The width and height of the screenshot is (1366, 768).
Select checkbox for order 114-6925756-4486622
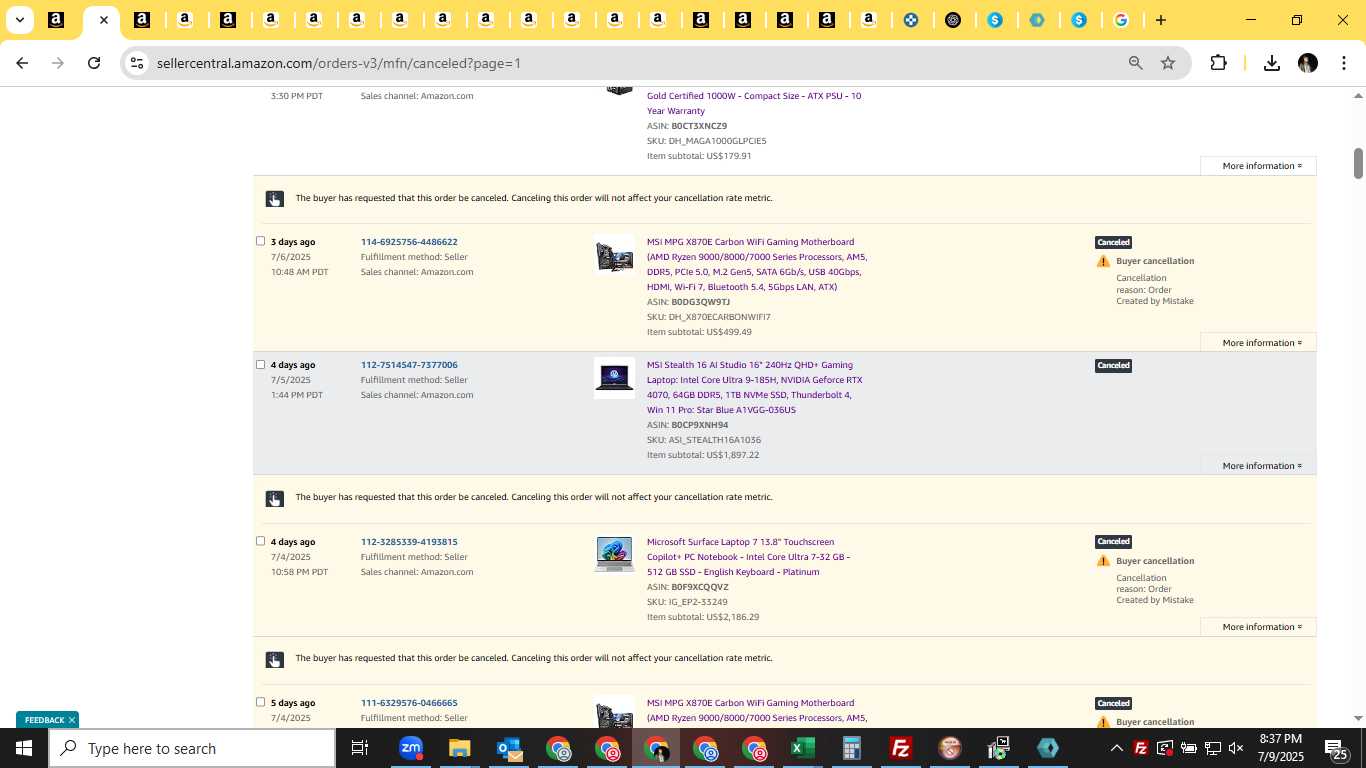click(260, 241)
